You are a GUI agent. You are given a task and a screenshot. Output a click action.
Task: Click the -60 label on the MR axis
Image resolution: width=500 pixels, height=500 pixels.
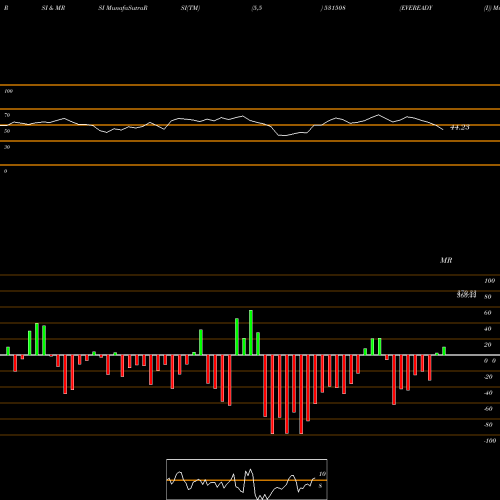[x=488, y=409]
